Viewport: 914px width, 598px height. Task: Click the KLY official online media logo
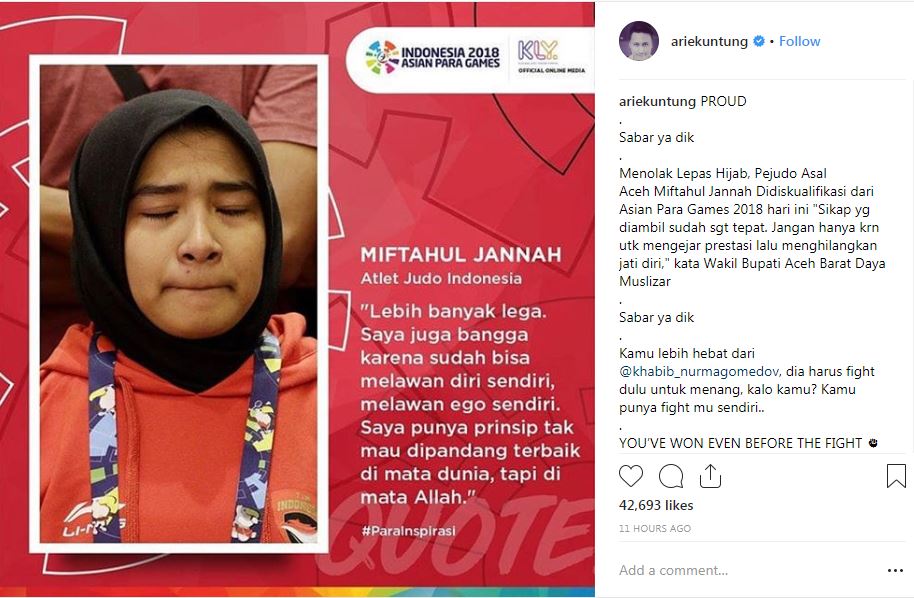(x=551, y=57)
